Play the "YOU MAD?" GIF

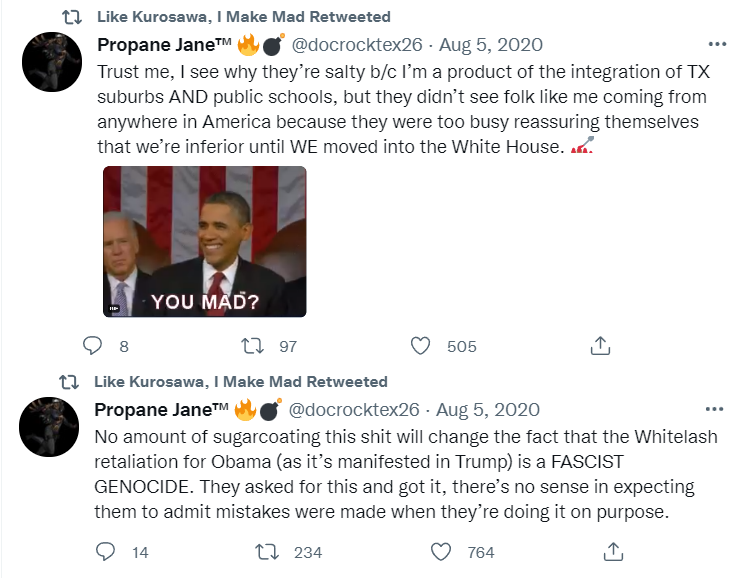[205, 241]
